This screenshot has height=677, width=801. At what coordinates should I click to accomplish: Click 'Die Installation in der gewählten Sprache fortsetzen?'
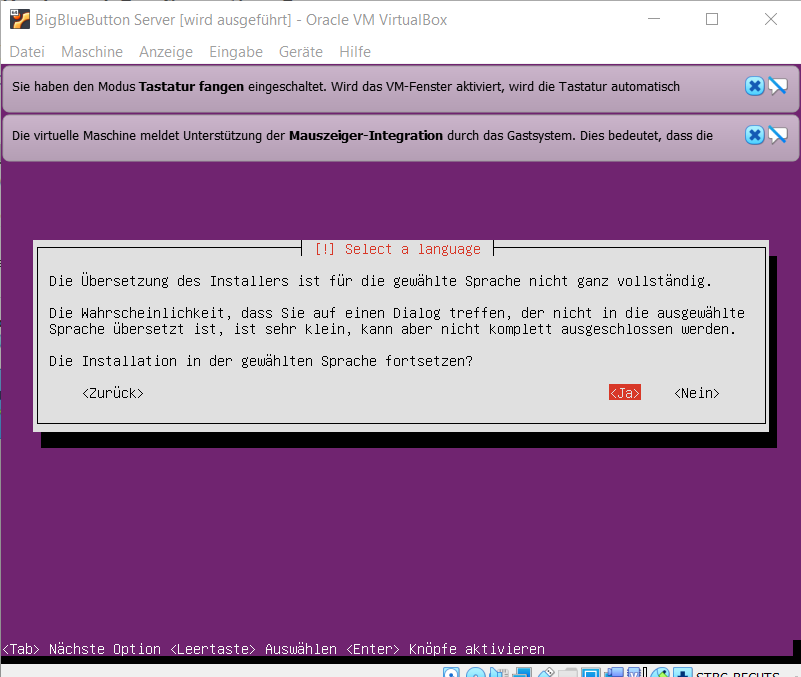(x=261, y=361)
